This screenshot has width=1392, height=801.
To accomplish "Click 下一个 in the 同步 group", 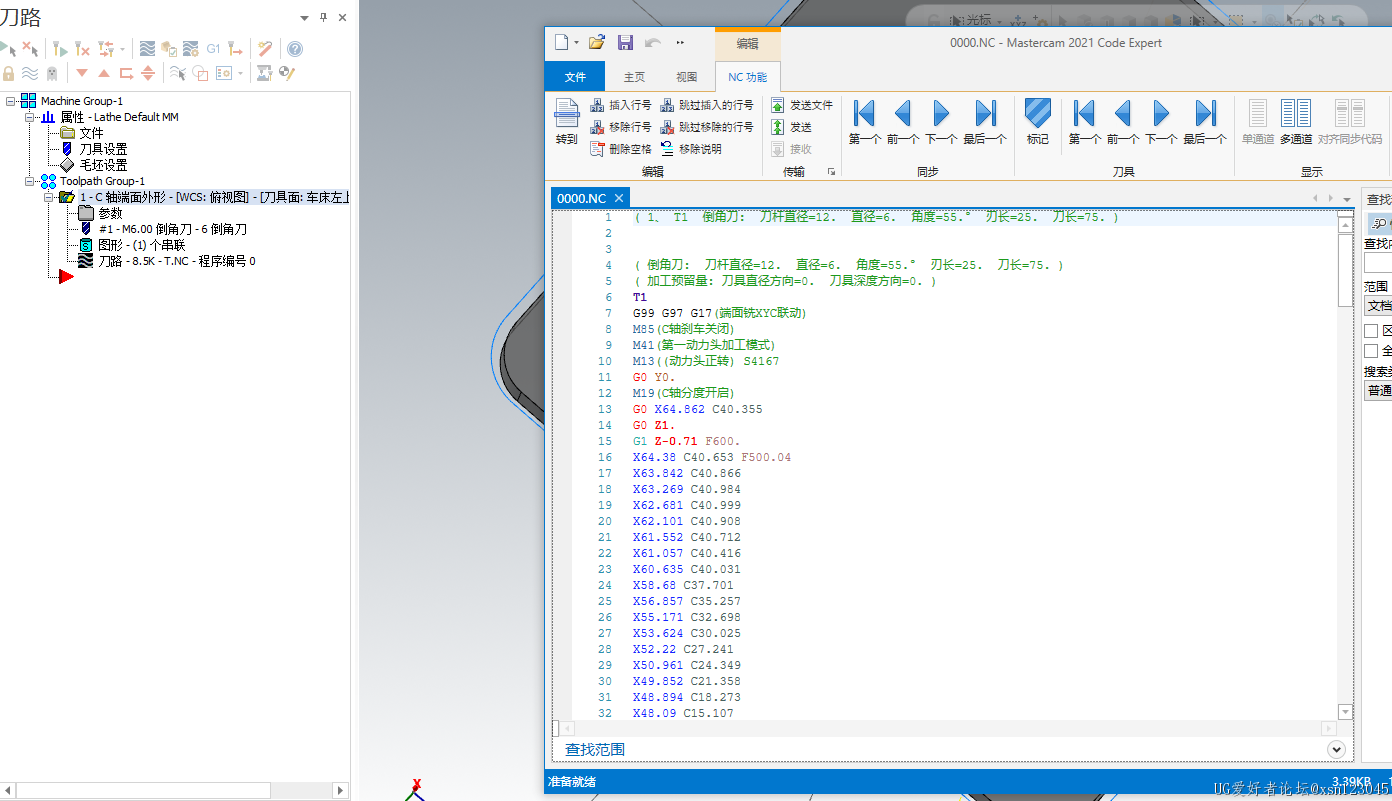I will (x=941, y=122).
